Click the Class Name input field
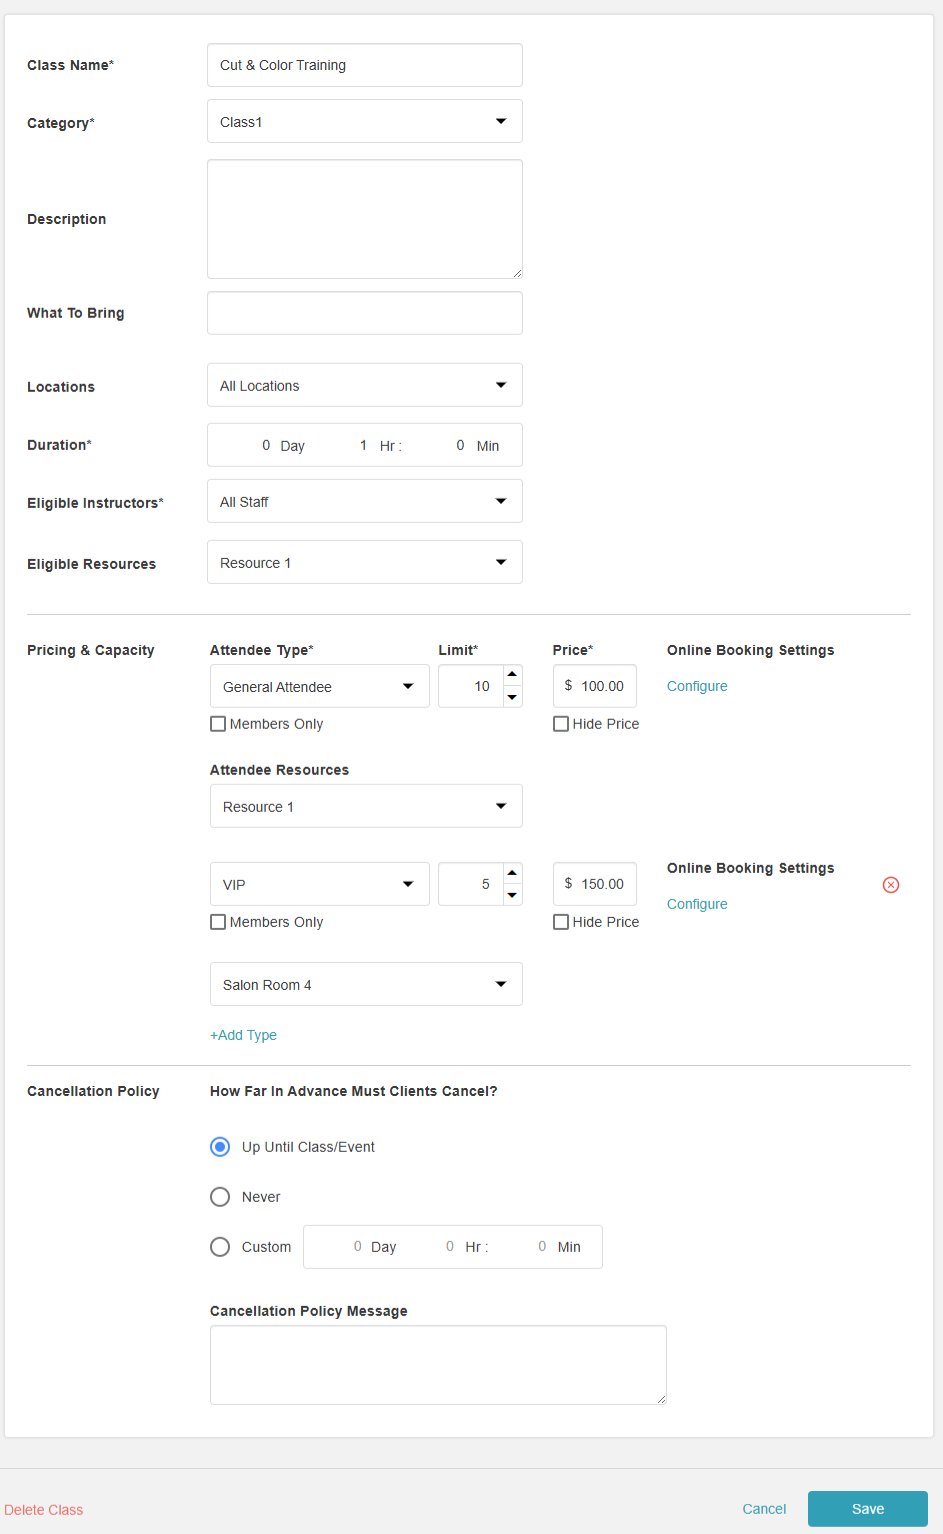The image size is (943, 1534). coord(365,65)
